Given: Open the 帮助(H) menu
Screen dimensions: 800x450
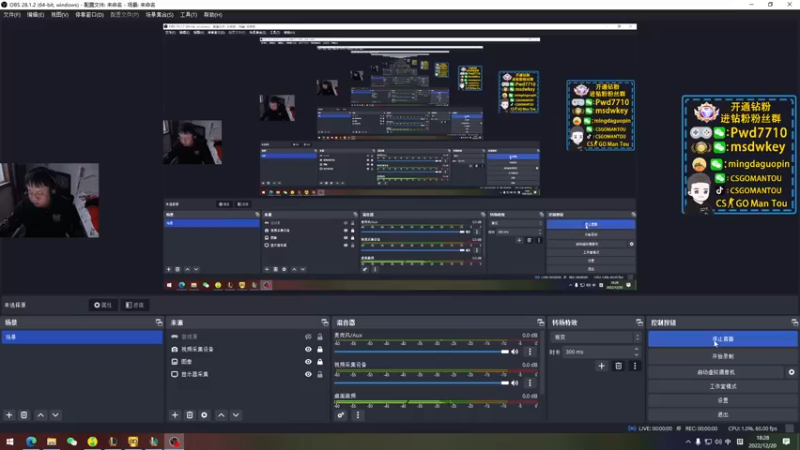Looking at the screenshot, I should coord(213,15).
